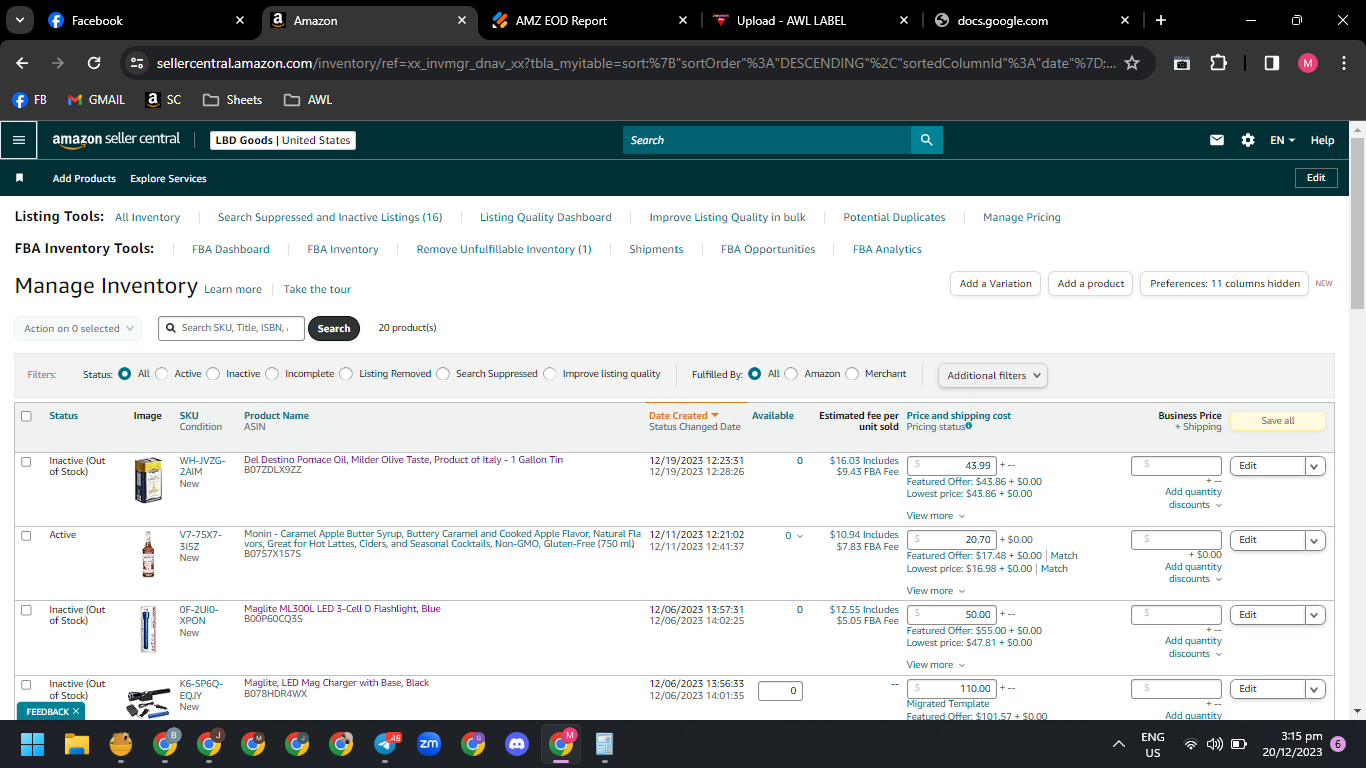This screenshot has width=1366, height=768.
Task: Open the Chrome menu three dots
Action: tap(1344, 63)
